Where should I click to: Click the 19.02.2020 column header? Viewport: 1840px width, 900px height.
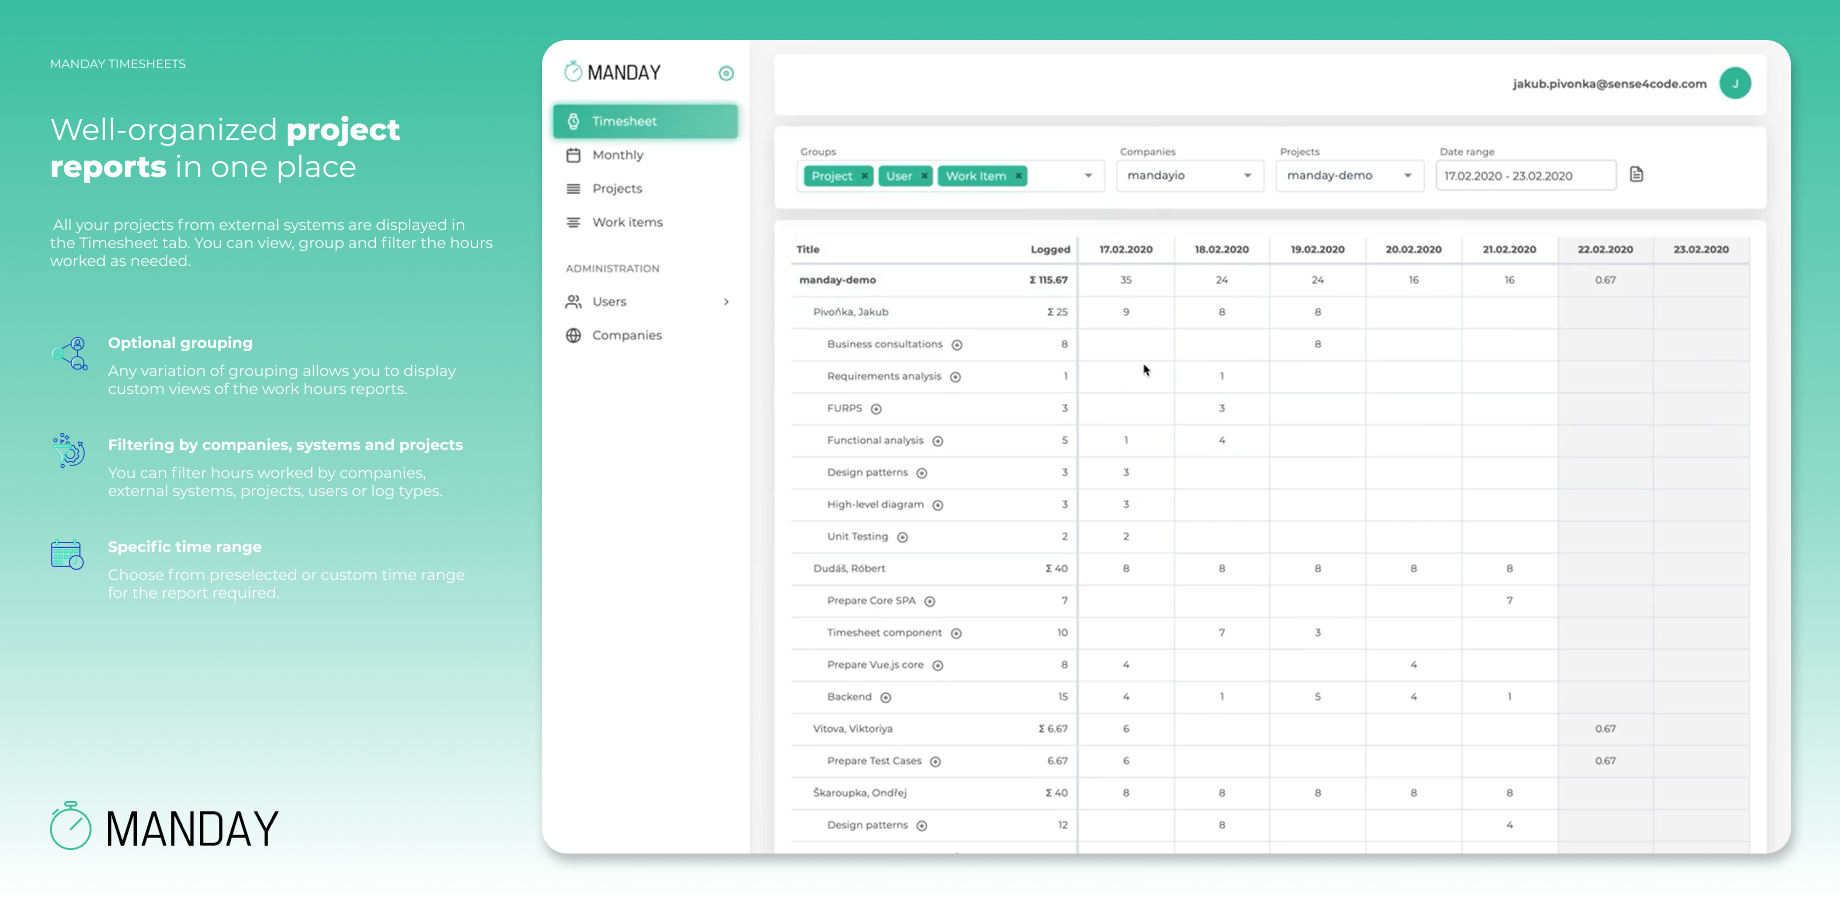pyautogui.click(x=1318, y=250)
